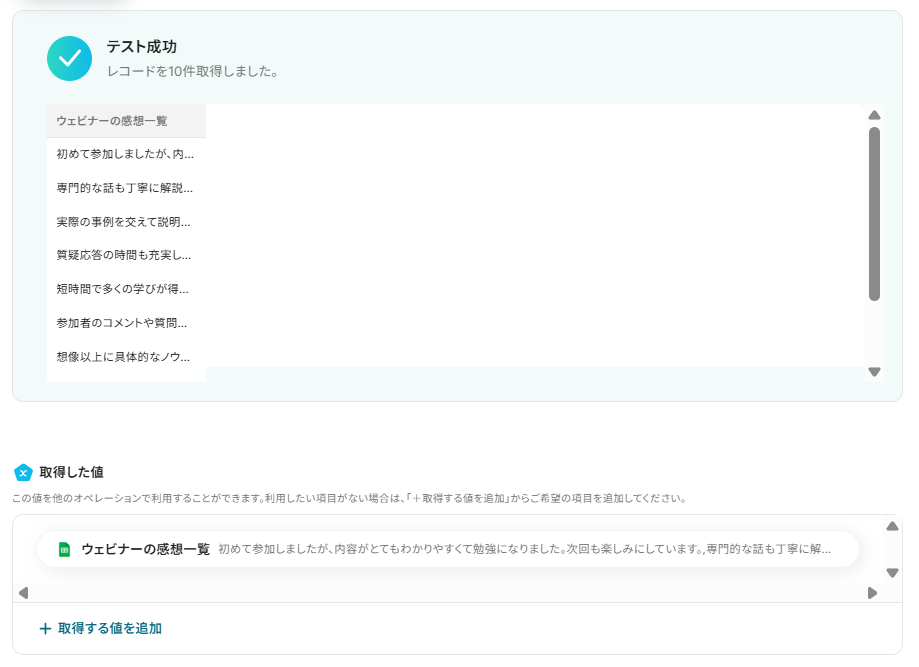Viewport: 919px width, 667px height.
Task: Click the test success checkmark icon
Action: (69, 59)
